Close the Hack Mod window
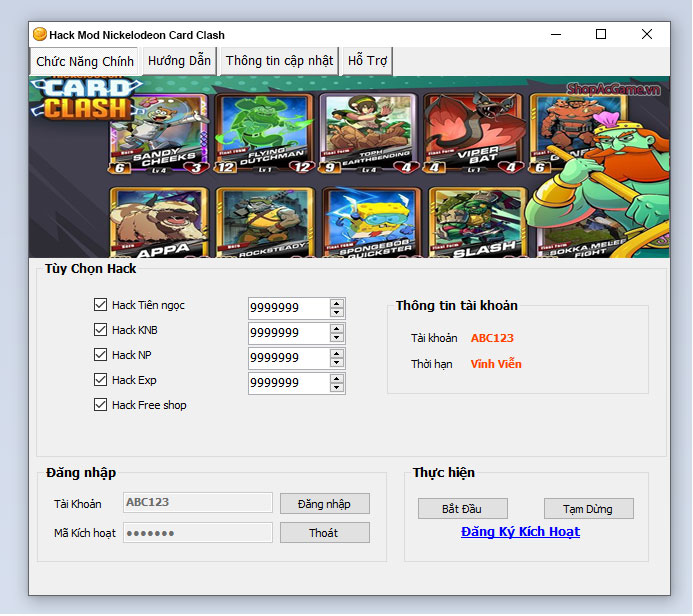 coord(647,34)
